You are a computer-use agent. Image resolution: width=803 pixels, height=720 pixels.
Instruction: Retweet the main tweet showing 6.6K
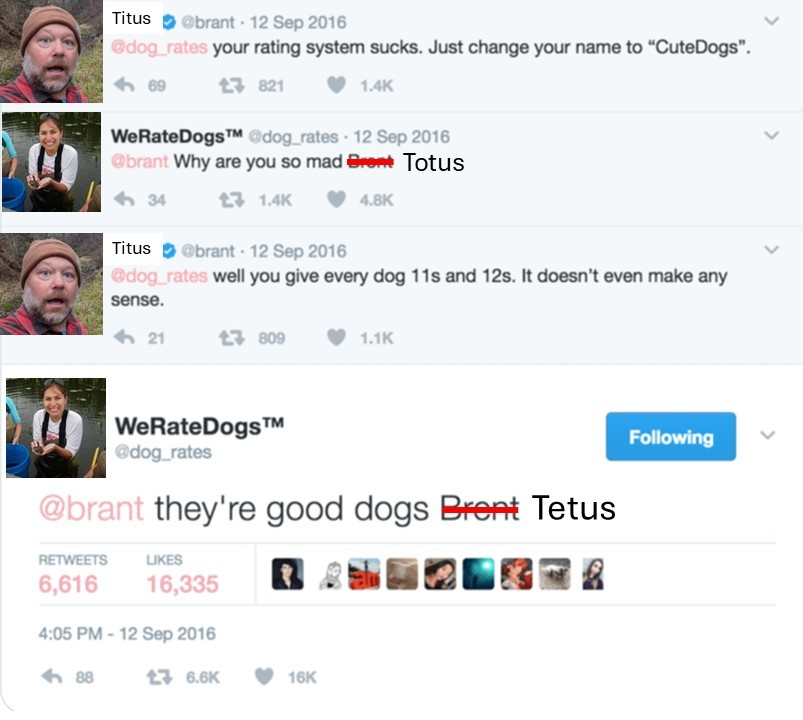[159, 677]
